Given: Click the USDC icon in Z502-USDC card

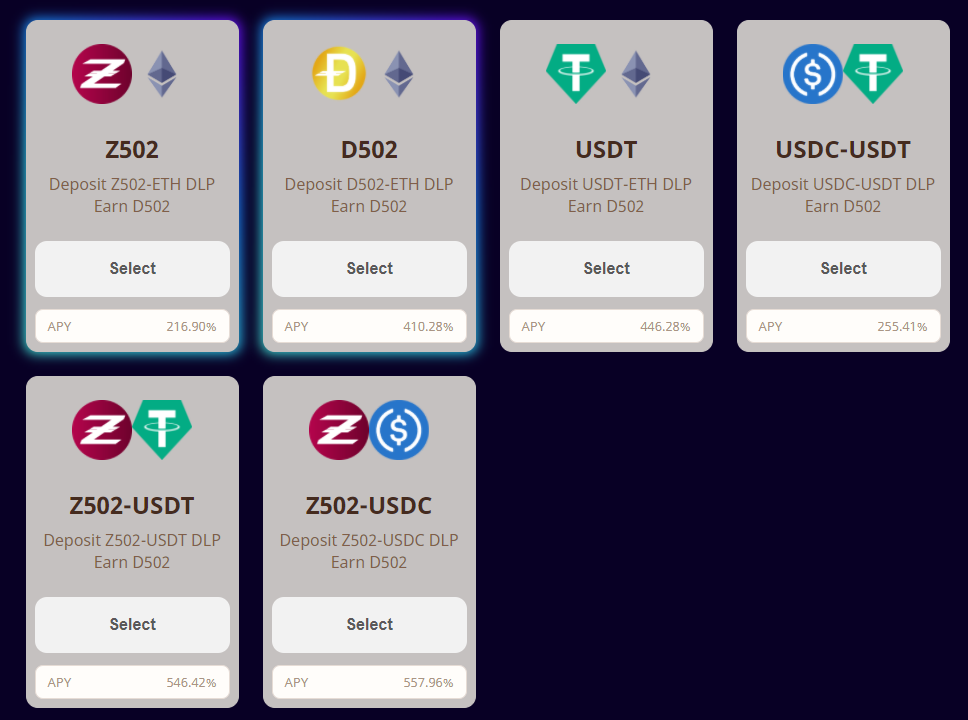Looking at the screenshot, I should (399, 430).
